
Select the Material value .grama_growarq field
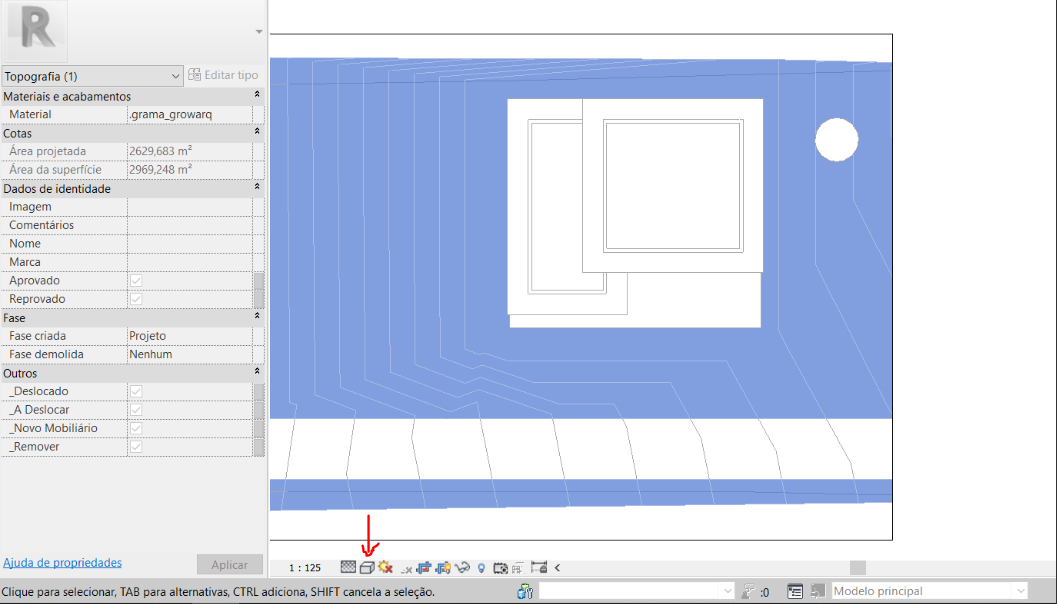[x=192, y=113]
